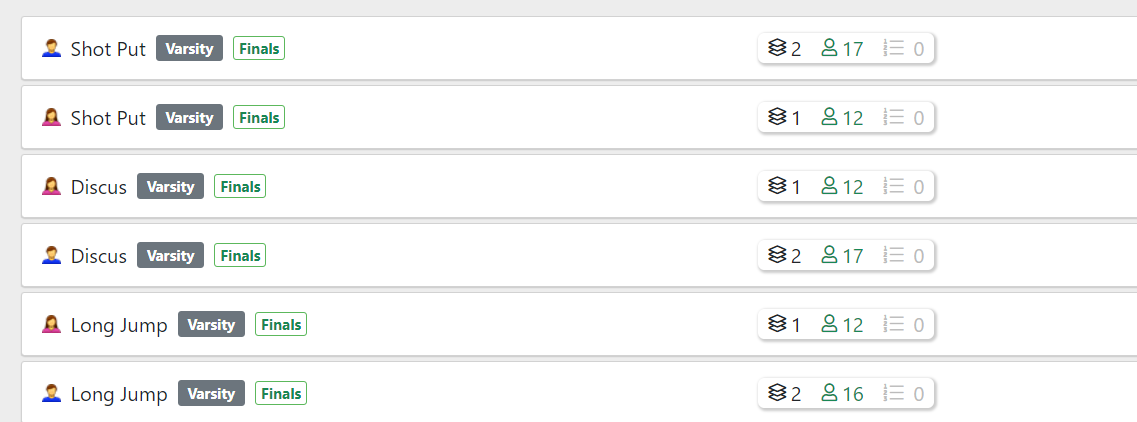Open the boys Discus event name
This screenshot has height=422, width=1137.
(x=99, y=256)
